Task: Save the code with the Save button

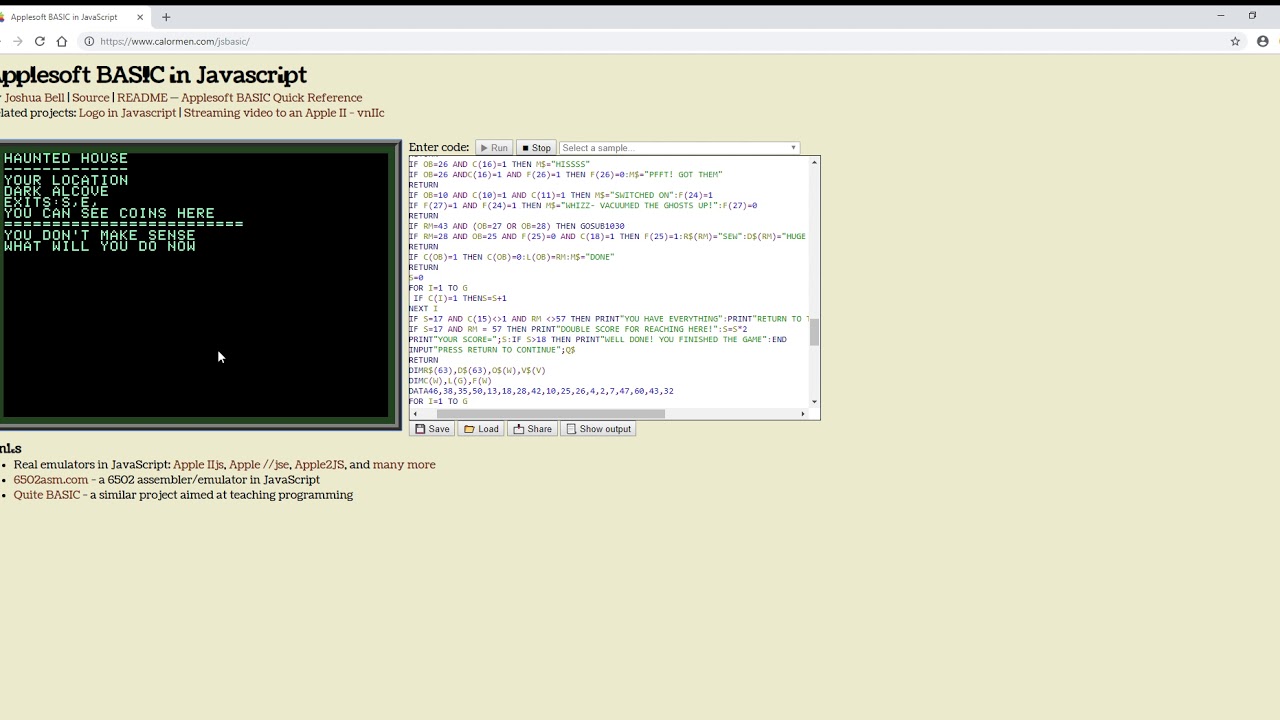Action: coord(432,429)
